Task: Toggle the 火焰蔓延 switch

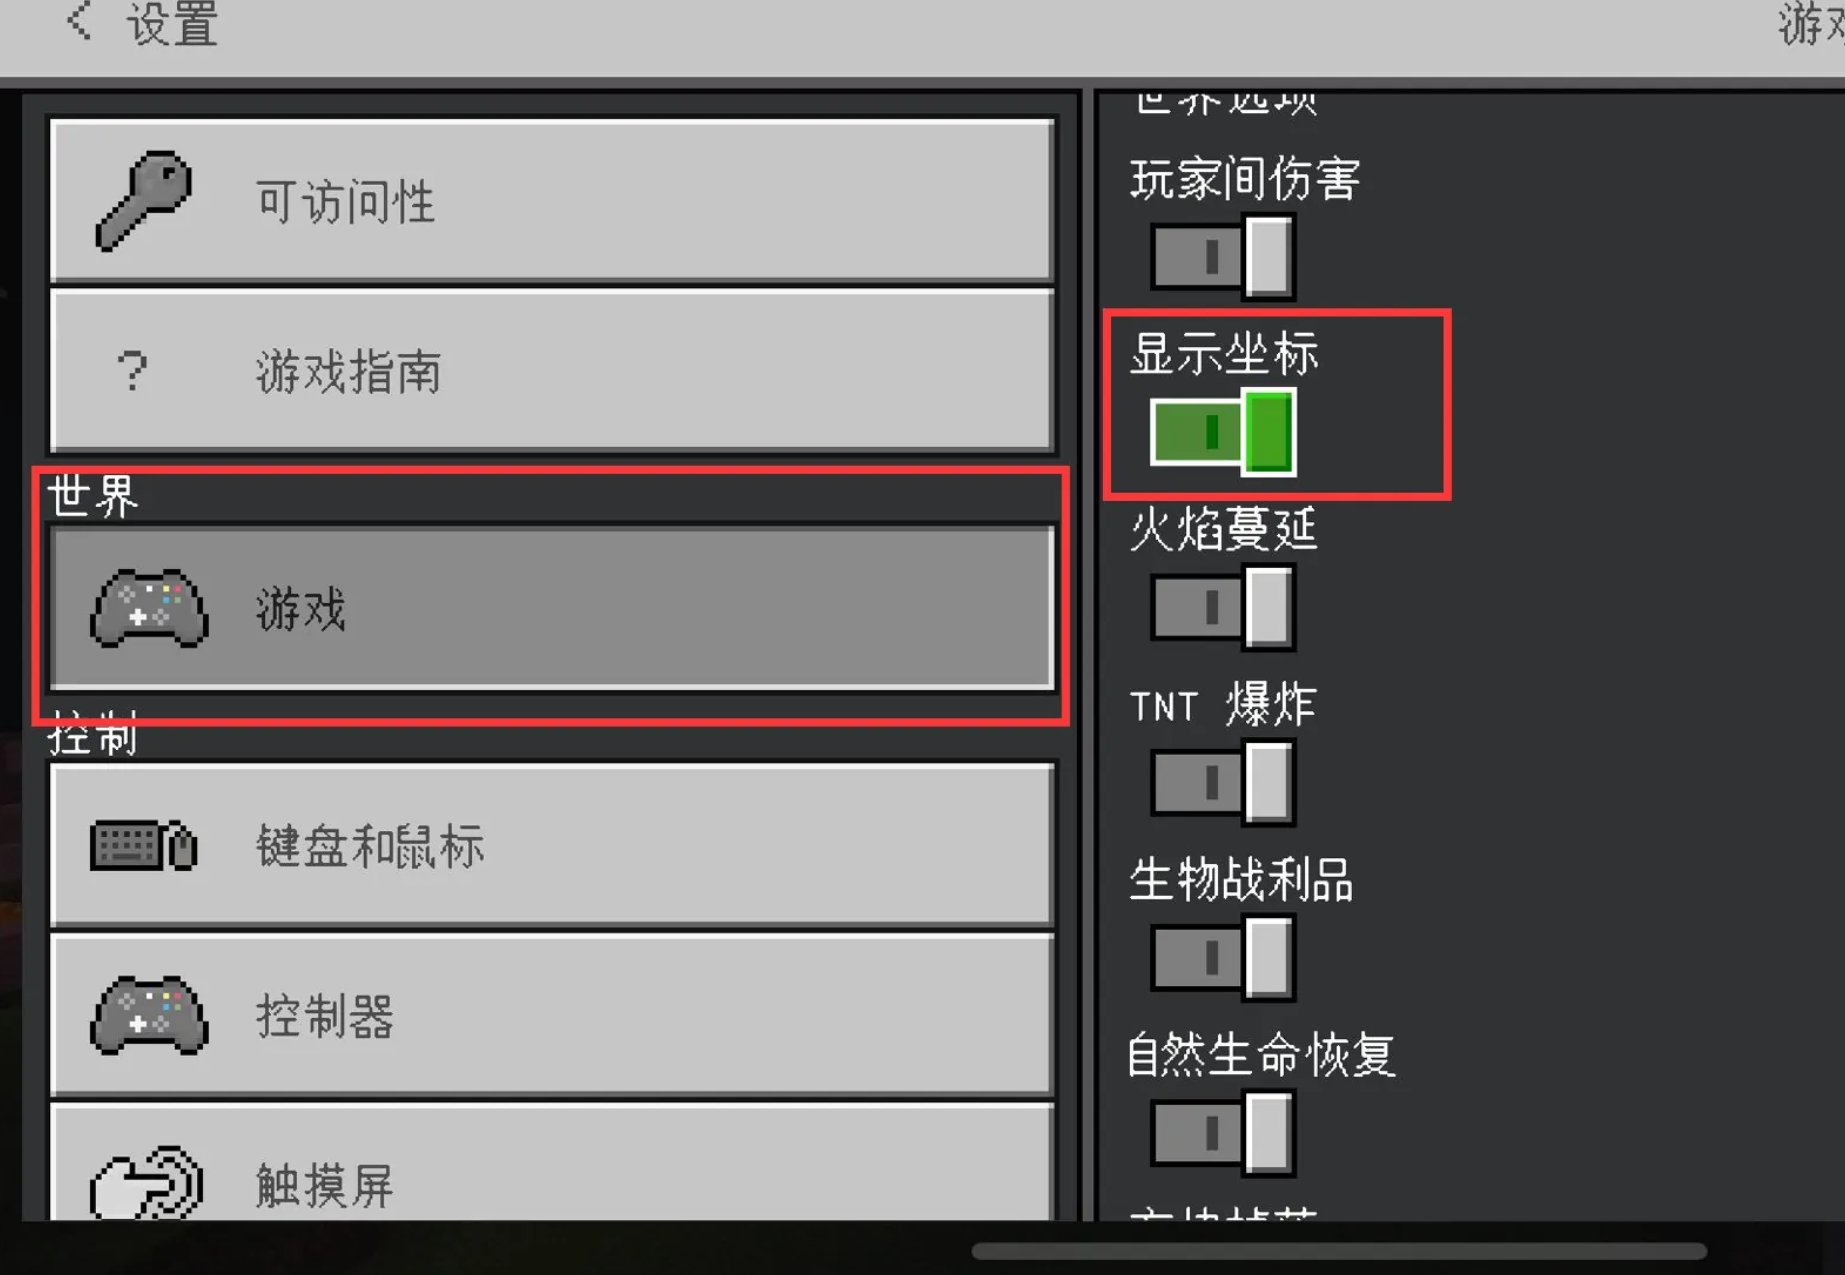Action: (1223, 608)
